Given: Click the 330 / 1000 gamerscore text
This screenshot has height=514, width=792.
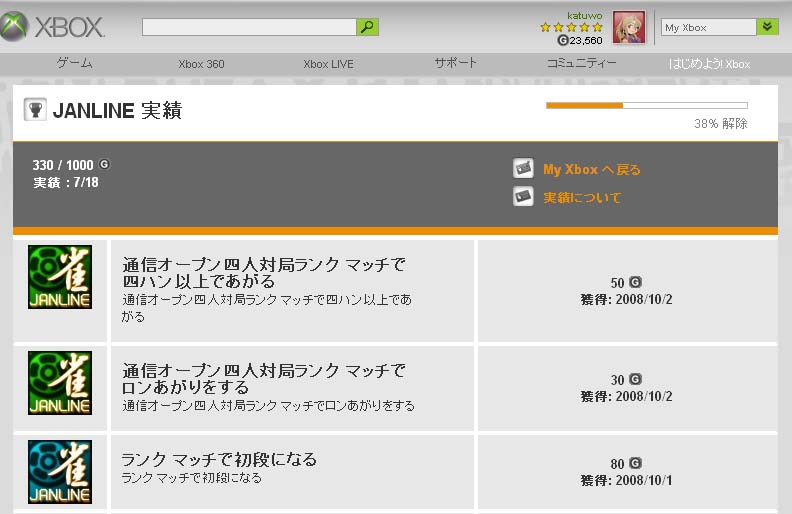Looking at the screenshot, I should [63, 165].
